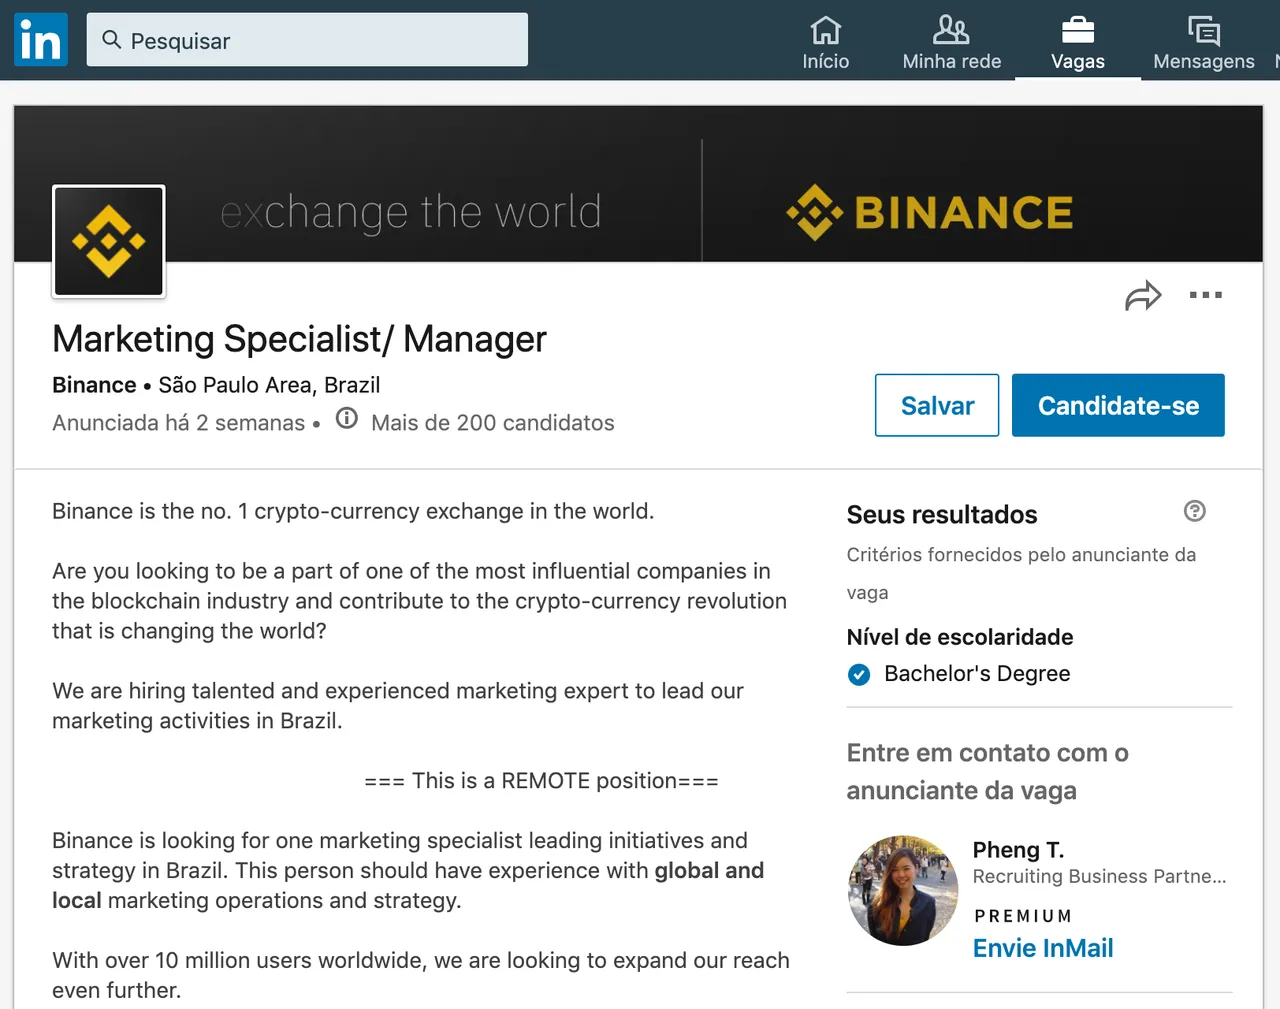
Task: Click the Envie InMail link
Action: pos(1043,948)
